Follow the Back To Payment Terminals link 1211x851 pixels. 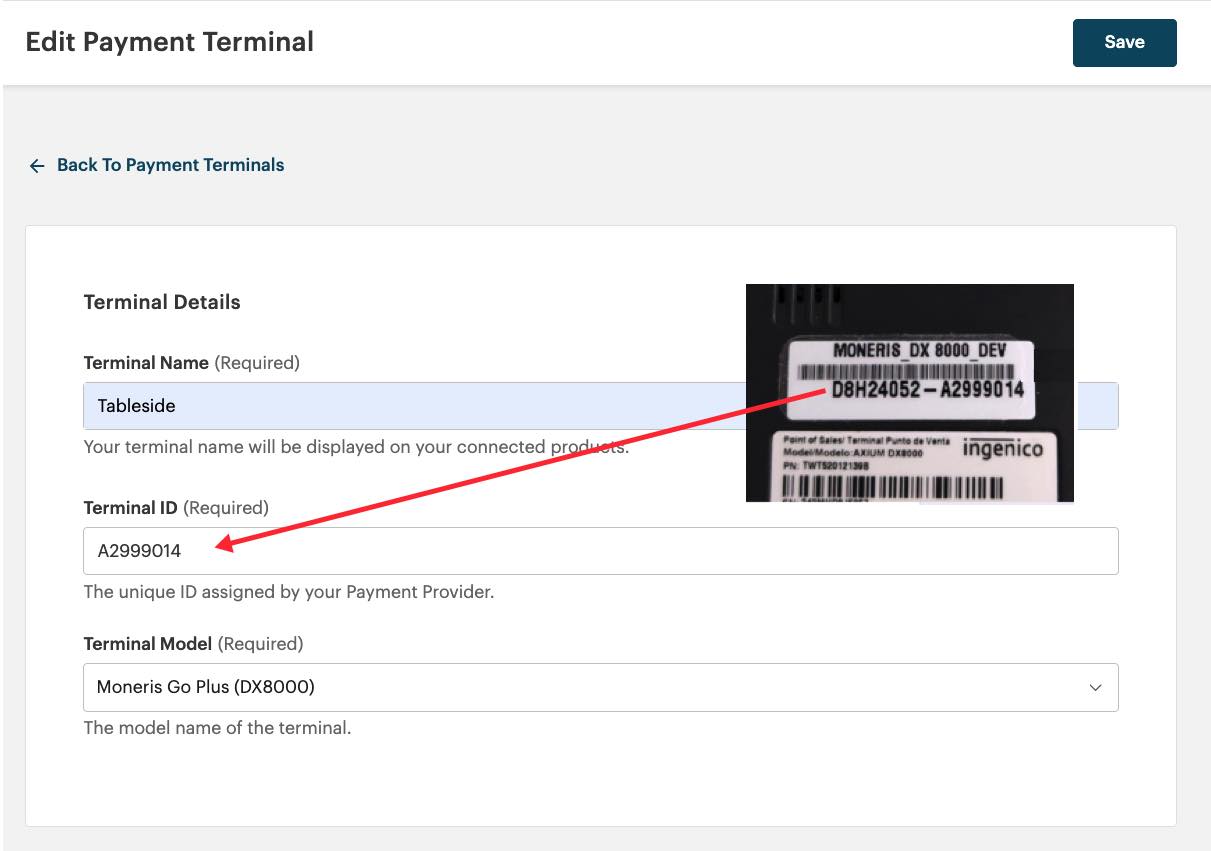[170, 165]
